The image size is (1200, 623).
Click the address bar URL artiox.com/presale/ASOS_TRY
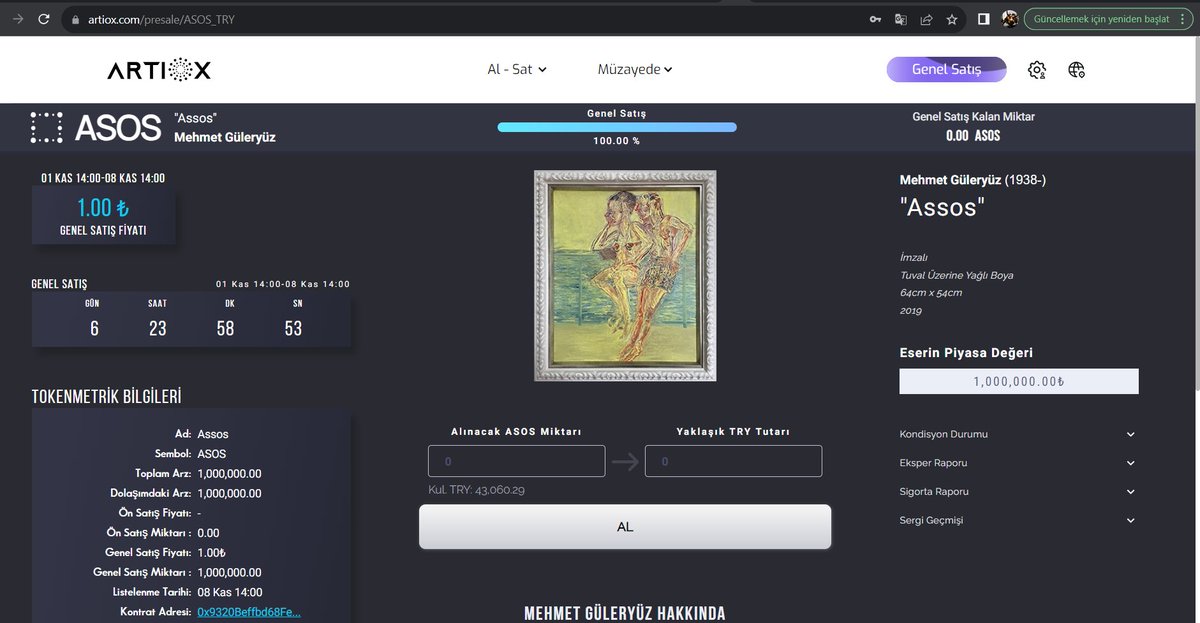pos(162,19)
